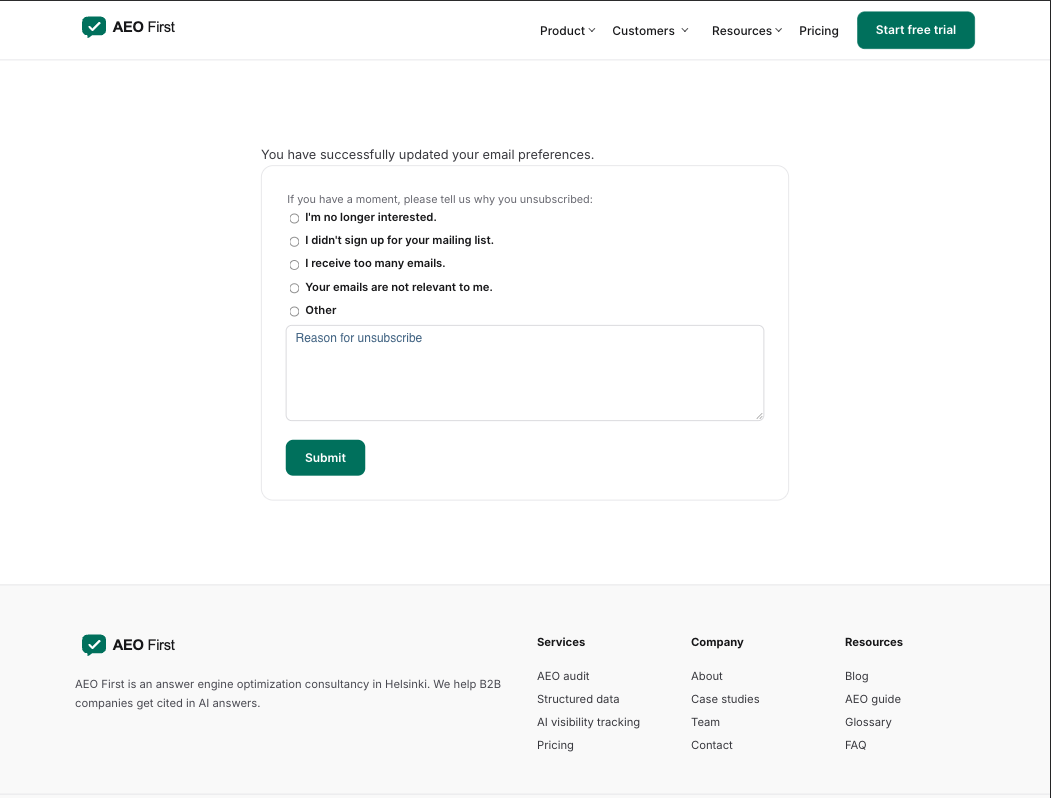The width and height of the screenshot is (1051, 798).
Task: Go to AI visibility tracking link
Action: pyautogui.click(x=589, y=722)
